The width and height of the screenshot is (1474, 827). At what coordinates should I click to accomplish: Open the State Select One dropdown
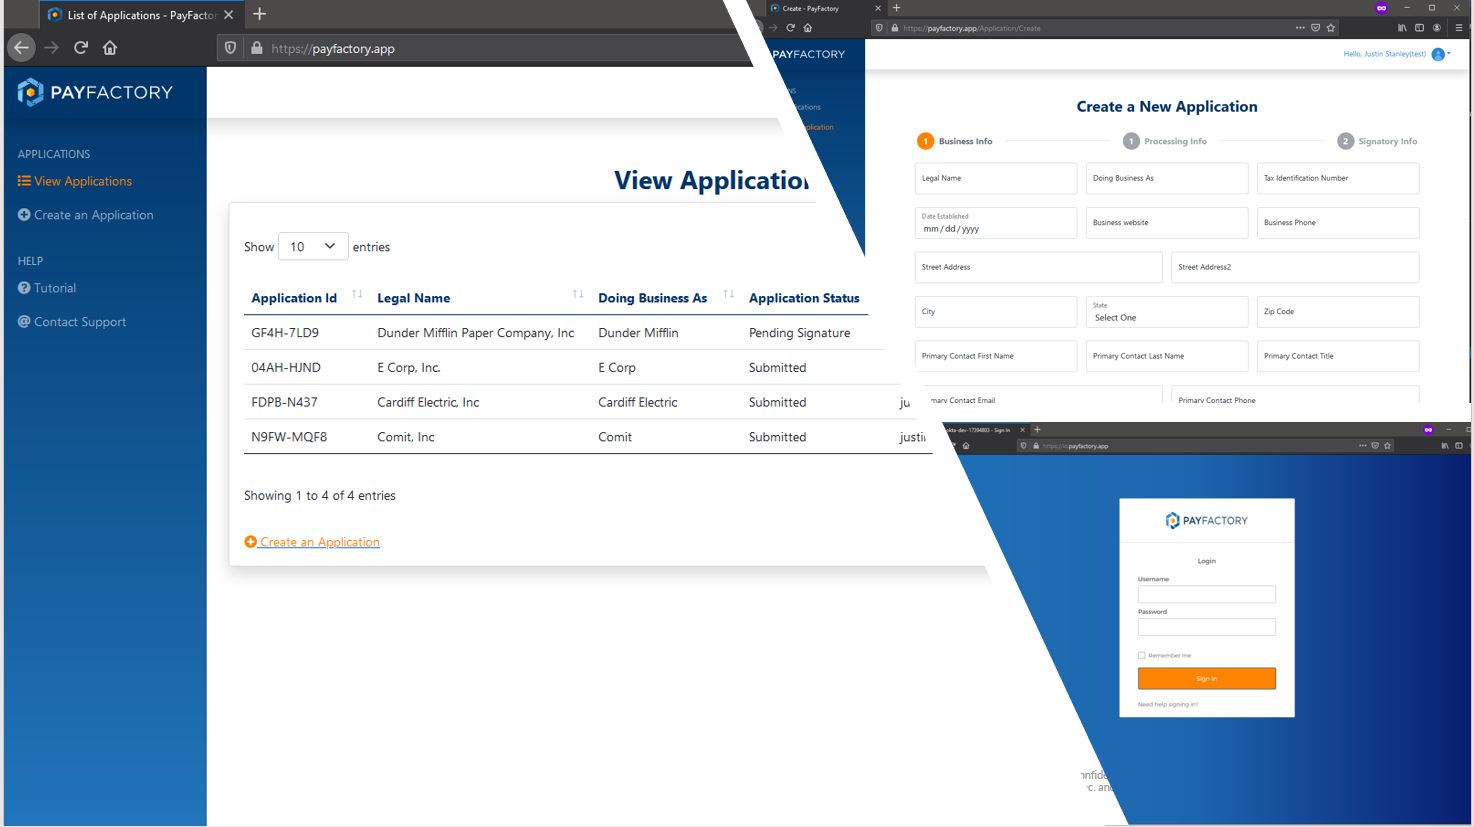pyautogui.click(x=1167, y=312)
